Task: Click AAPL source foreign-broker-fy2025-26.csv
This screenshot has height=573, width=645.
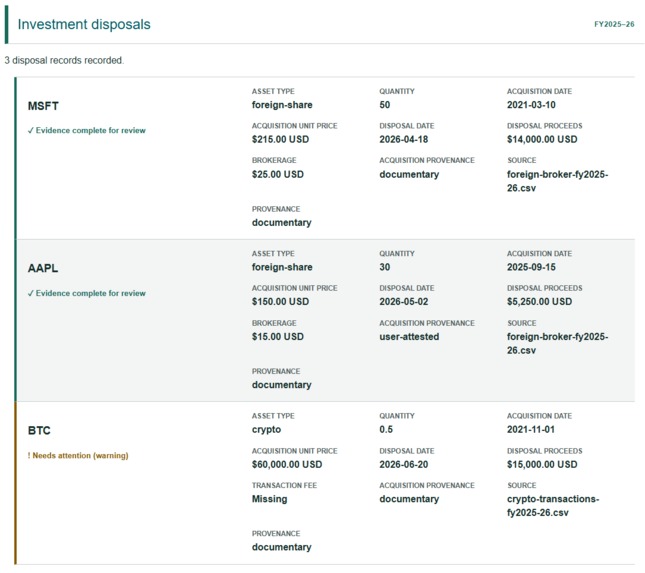Action: pyautogui.click(x=557, y=344)
